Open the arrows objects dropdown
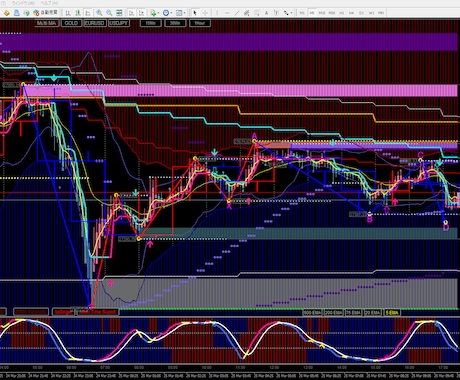 pos(288,13)
